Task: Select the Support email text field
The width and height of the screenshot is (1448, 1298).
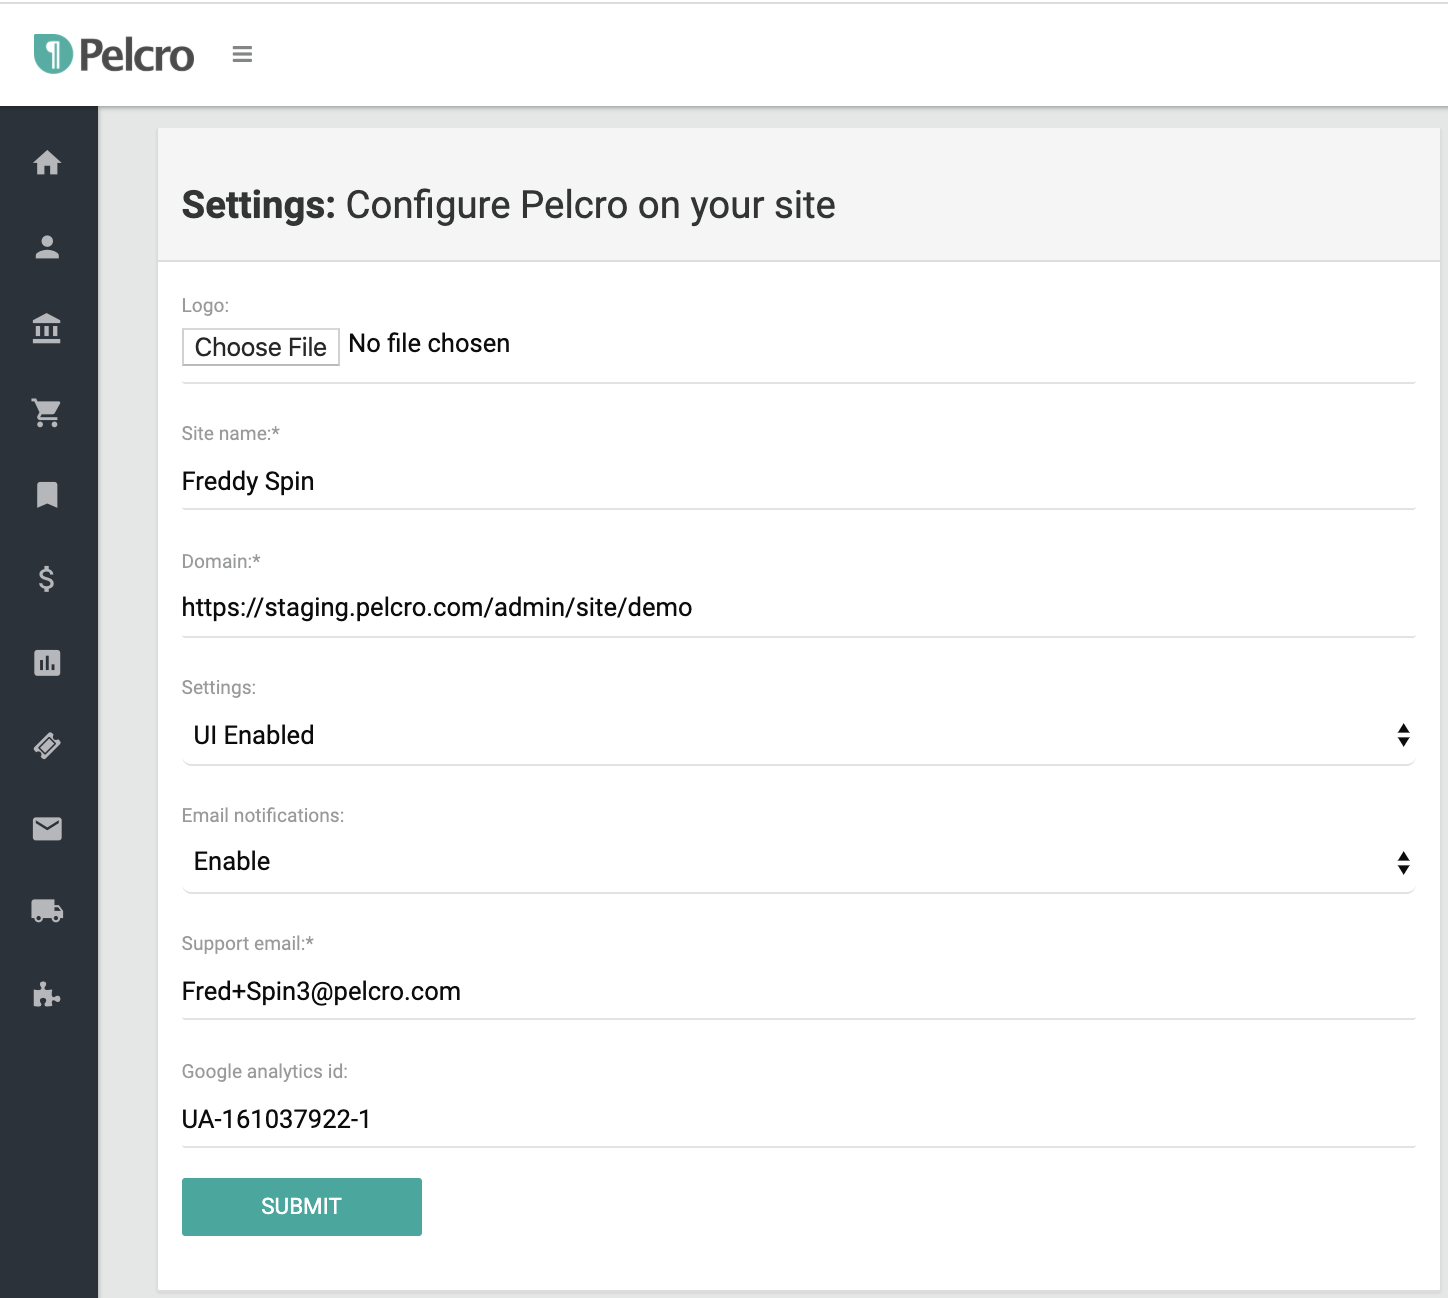Action: coord(798,991)
